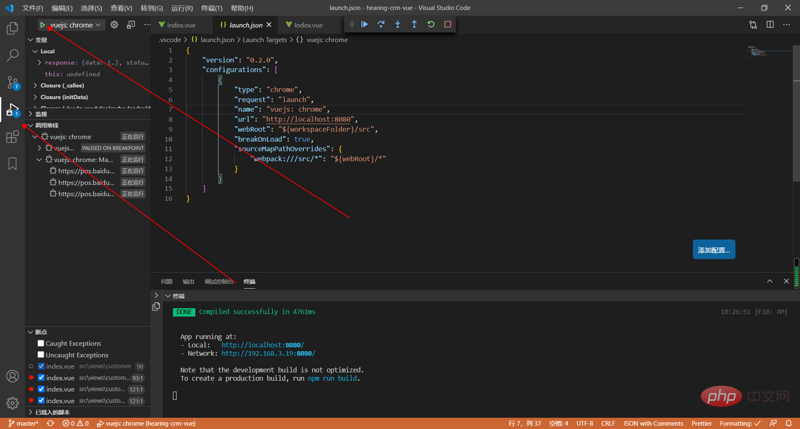Viewport: 800px width, 429px height.
Task: Click the feedback icon in status bar
Action: (x=773, y=423)
